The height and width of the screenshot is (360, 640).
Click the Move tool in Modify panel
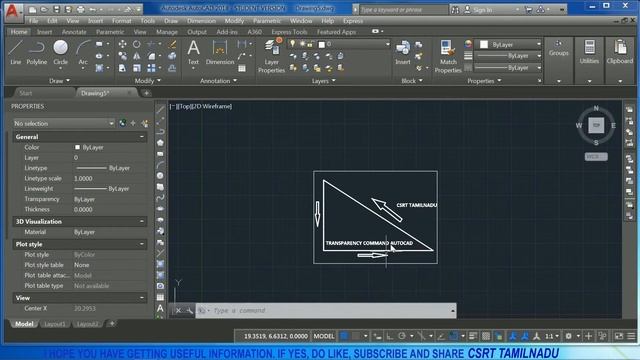tap(122, 44)
